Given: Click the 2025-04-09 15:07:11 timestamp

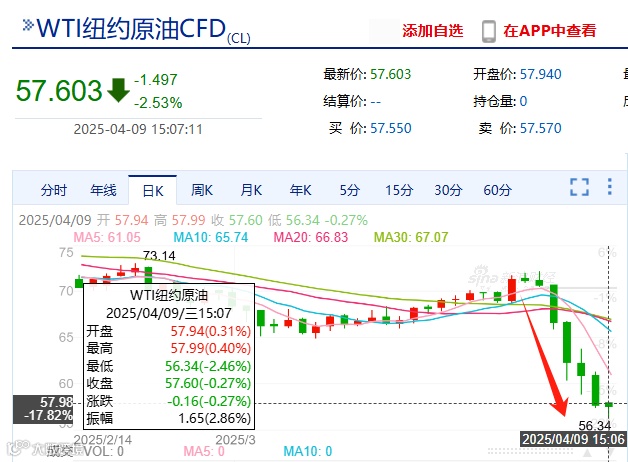Looking at the screenshot, I should (x=138, y=129).
